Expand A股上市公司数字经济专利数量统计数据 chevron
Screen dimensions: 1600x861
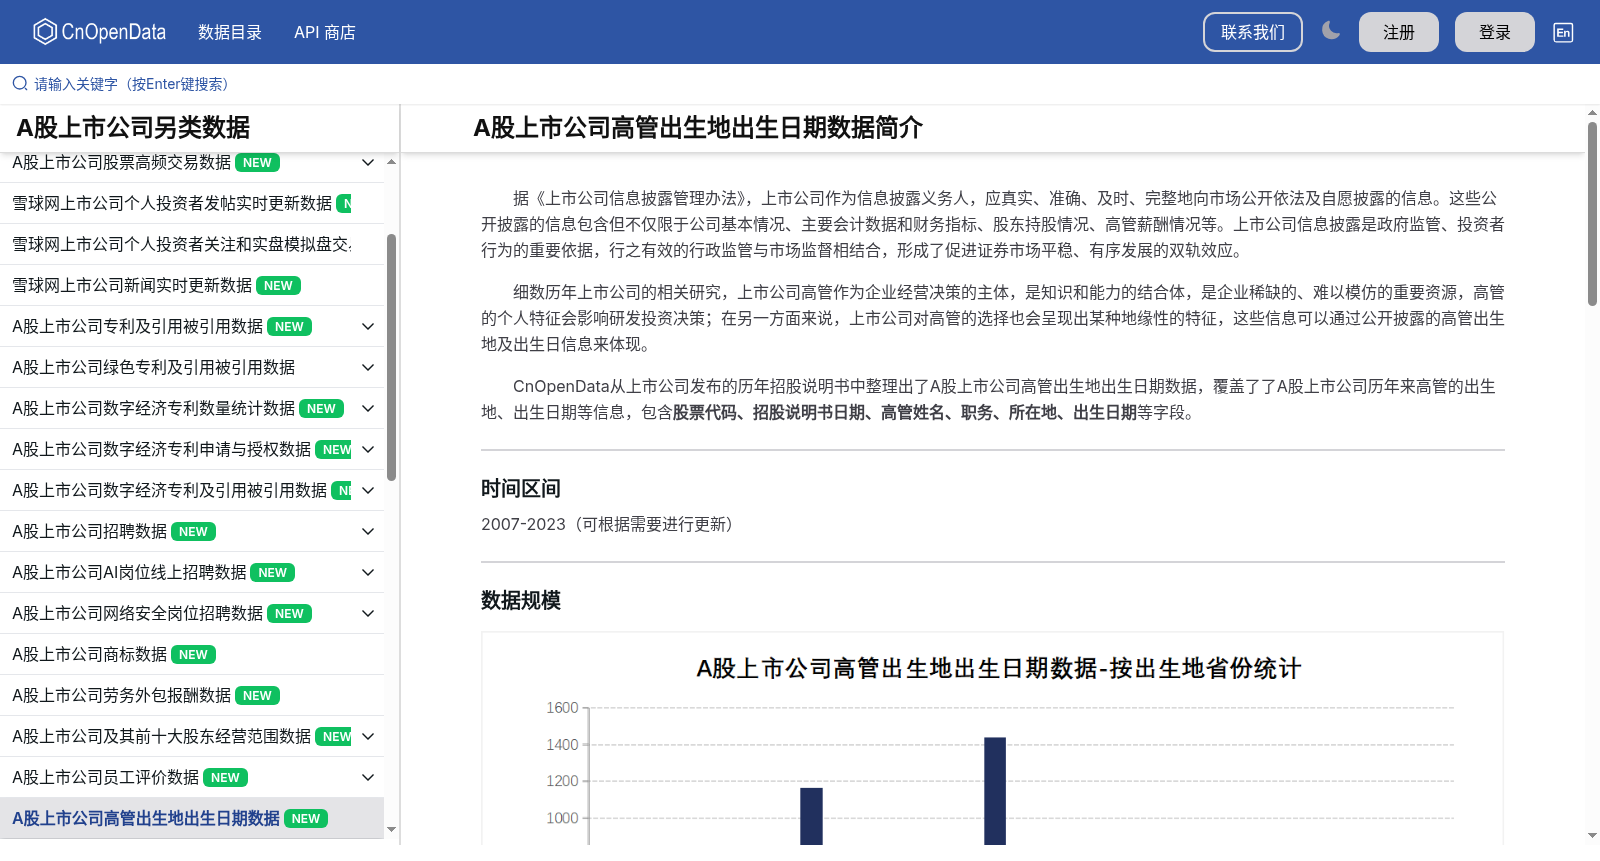coord(368,408)
